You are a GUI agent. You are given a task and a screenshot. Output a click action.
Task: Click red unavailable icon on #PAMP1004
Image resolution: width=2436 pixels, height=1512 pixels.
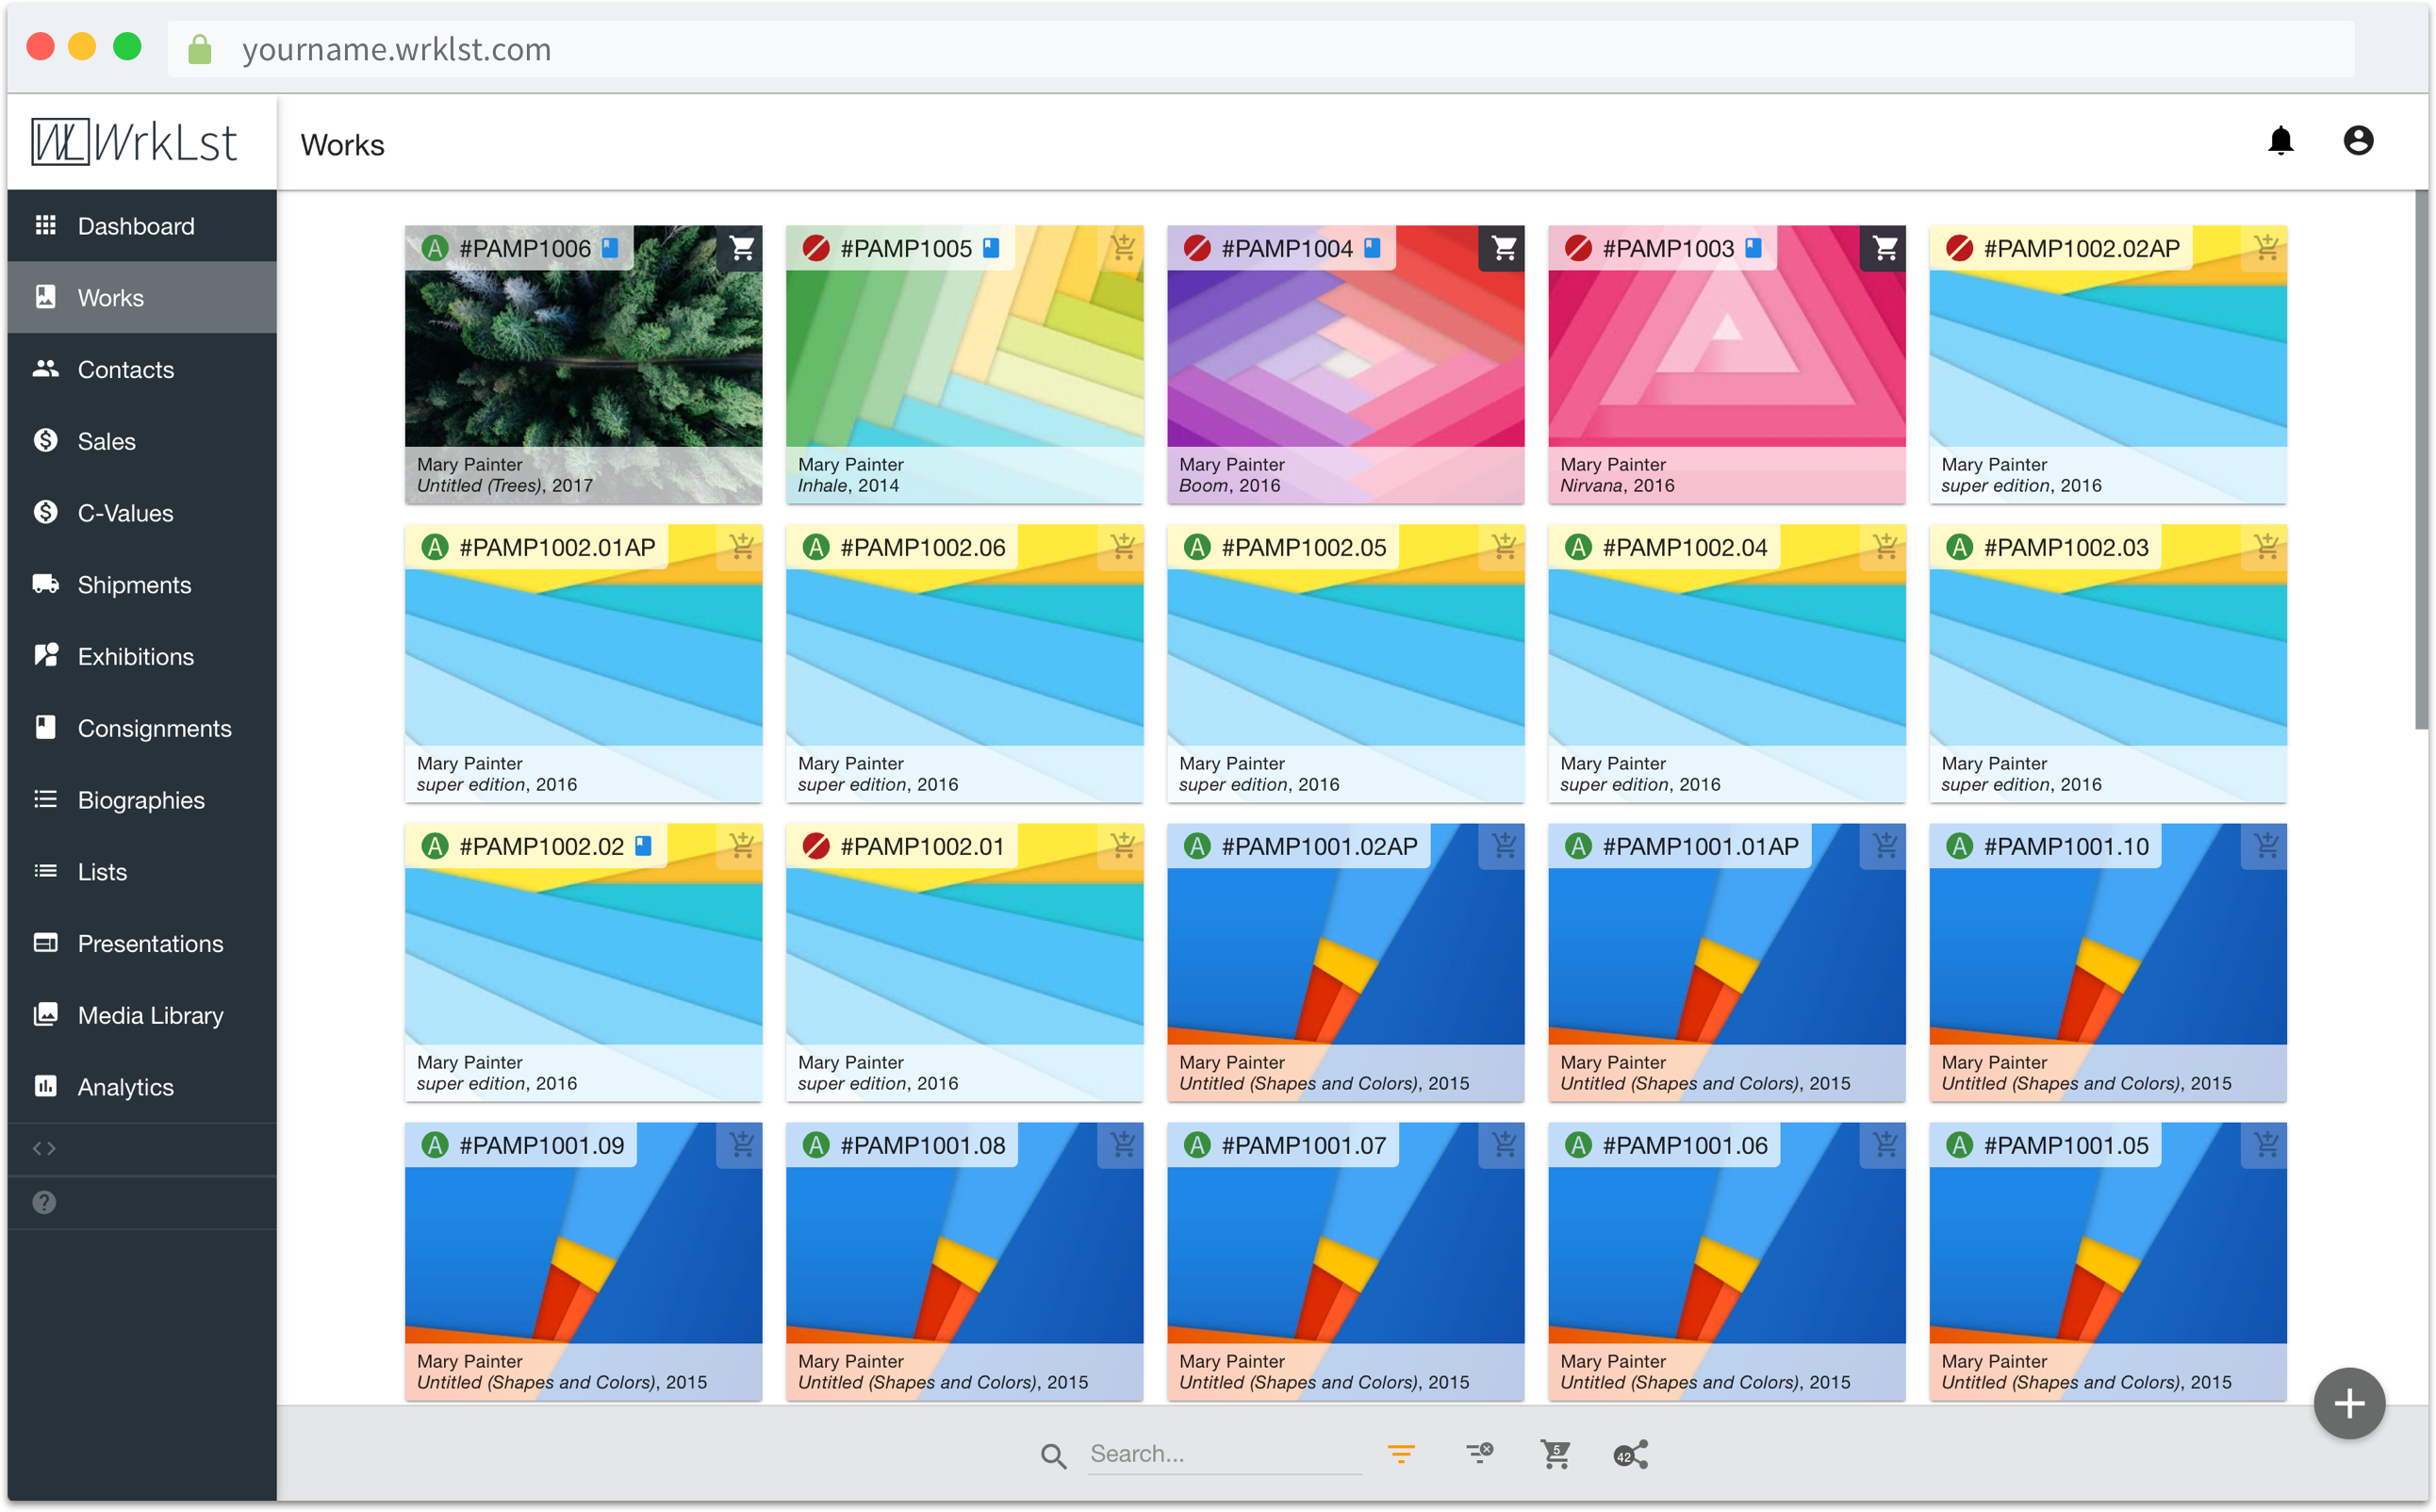tap(1197, 248)
